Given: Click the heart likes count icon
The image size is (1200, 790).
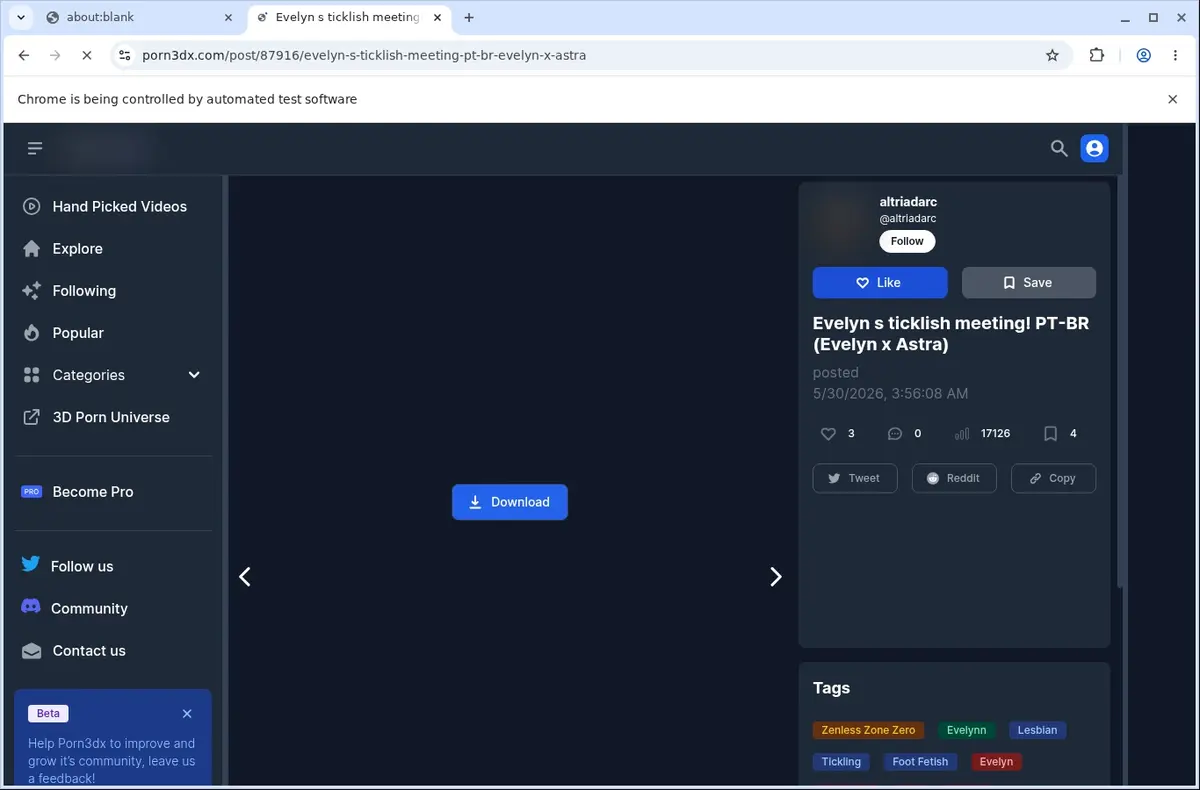Looking at the screenshot, I should (828, 434).
